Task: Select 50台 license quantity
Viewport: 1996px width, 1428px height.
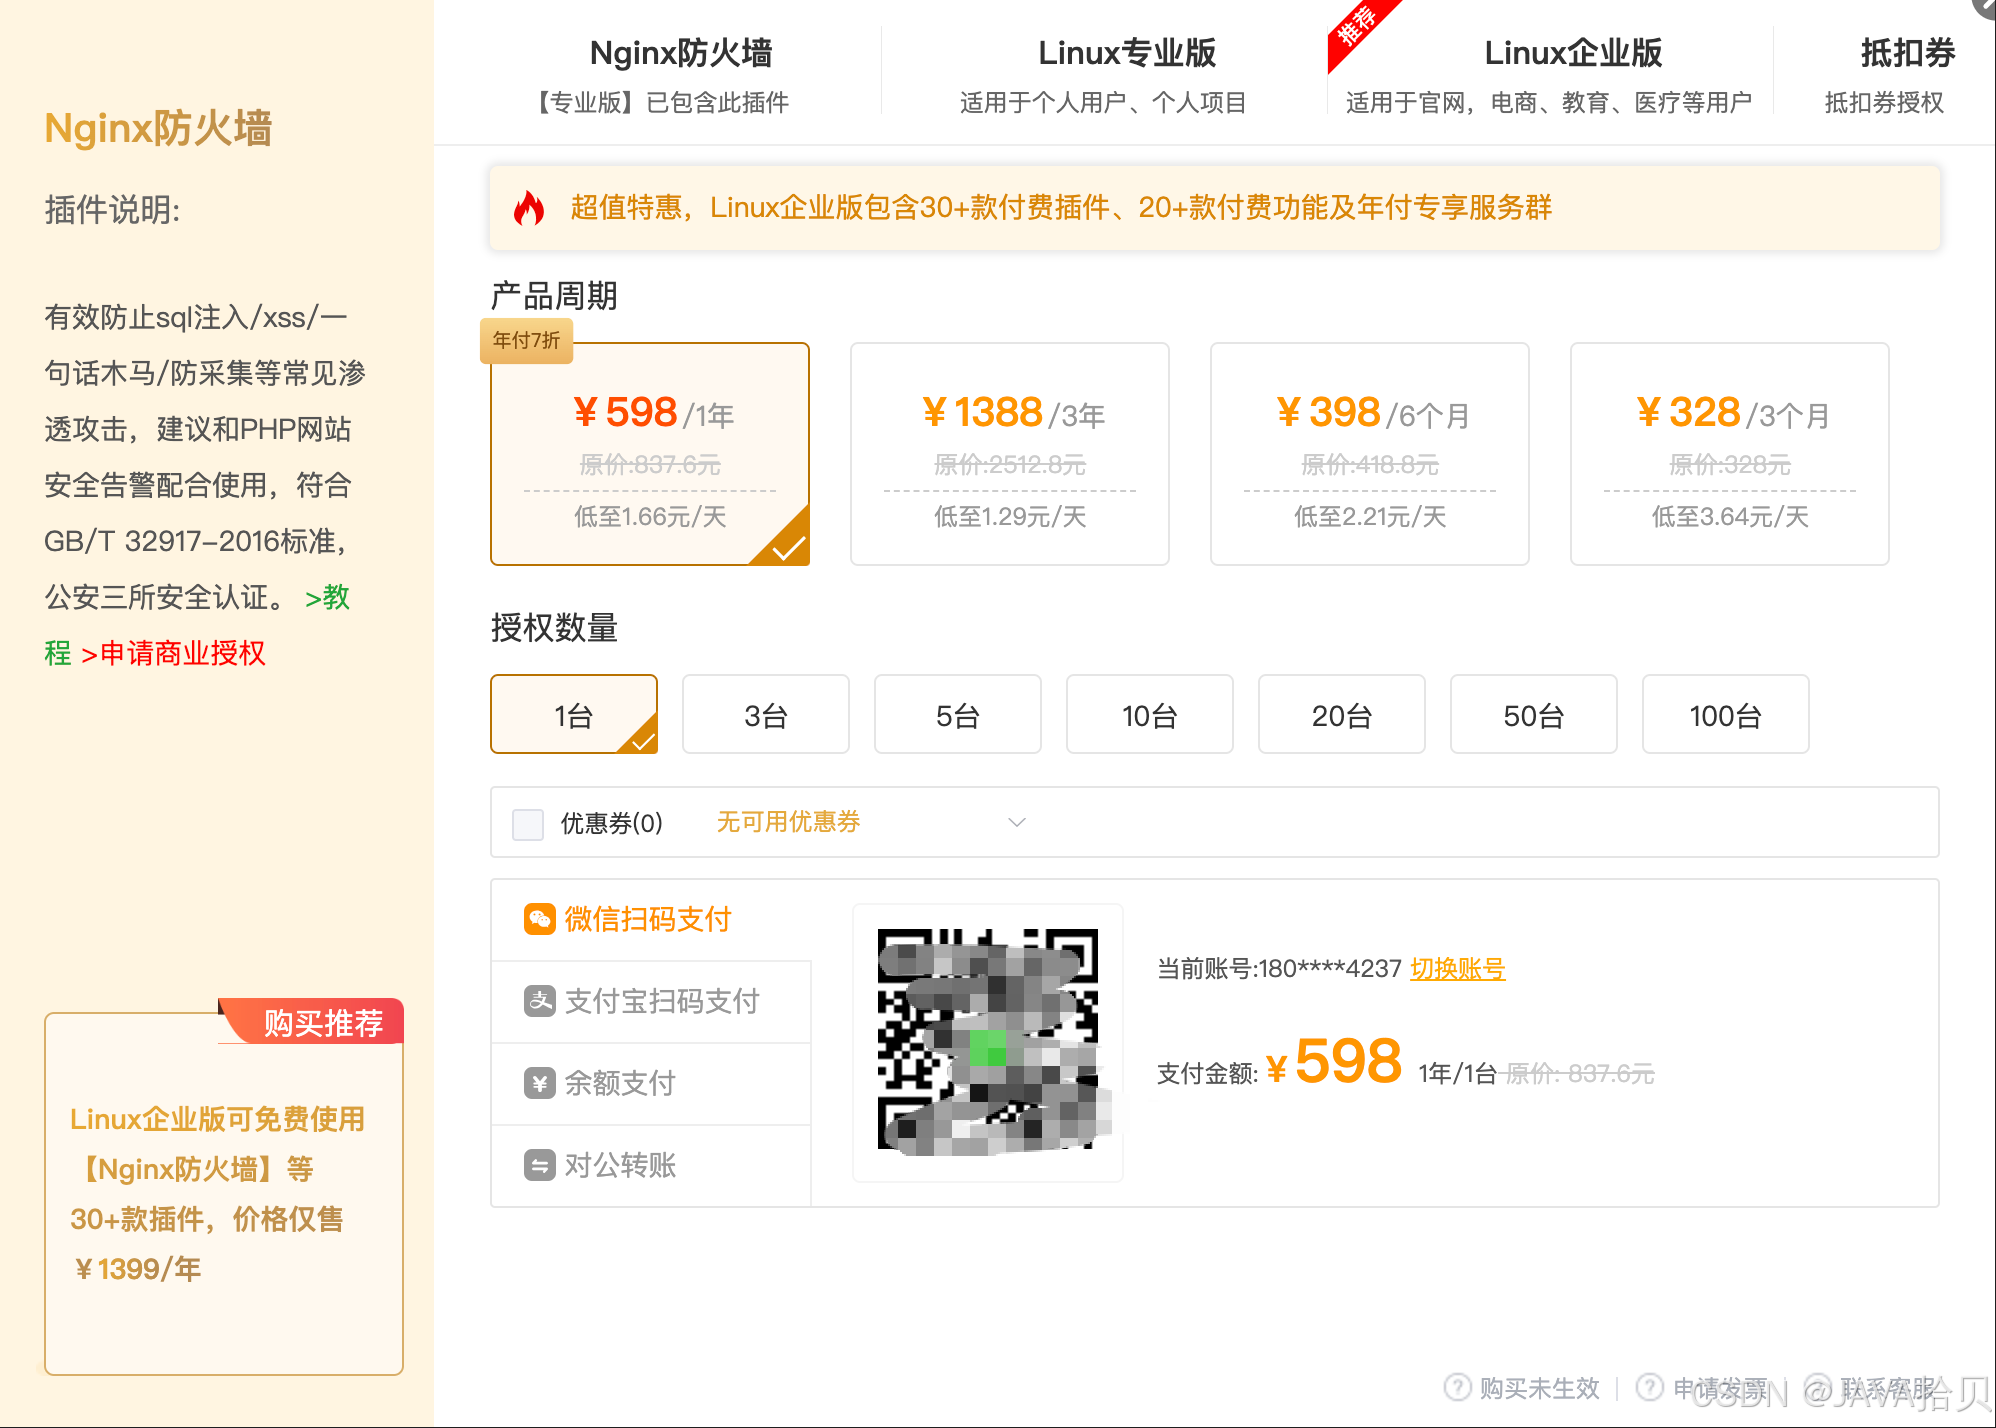Action: 1534,714
